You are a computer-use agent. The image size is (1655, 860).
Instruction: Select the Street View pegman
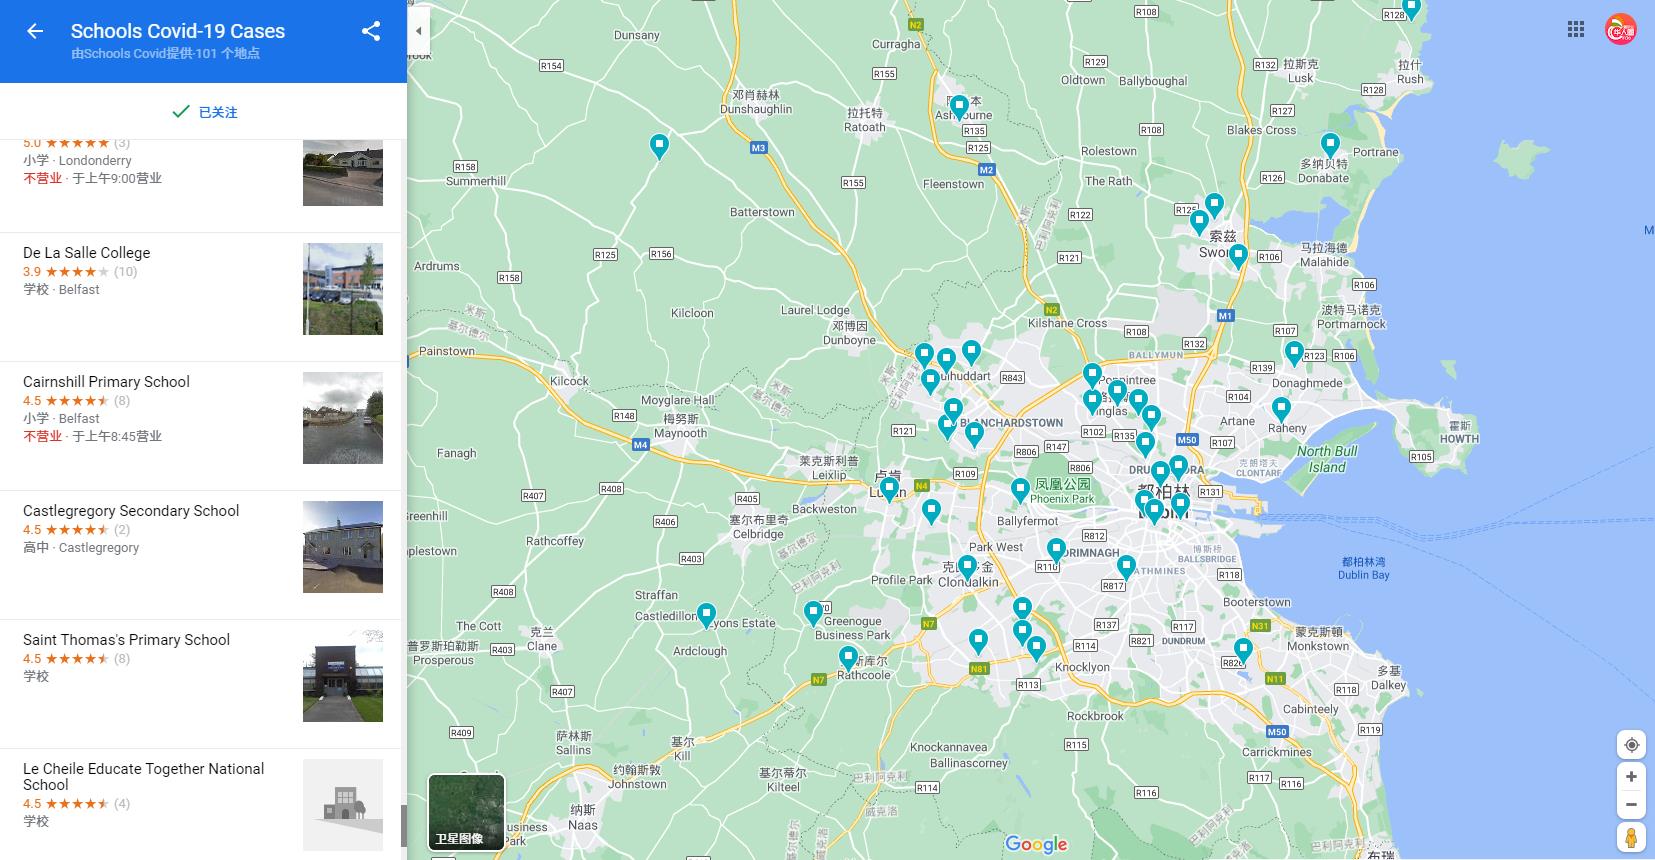pos(1631,837)
